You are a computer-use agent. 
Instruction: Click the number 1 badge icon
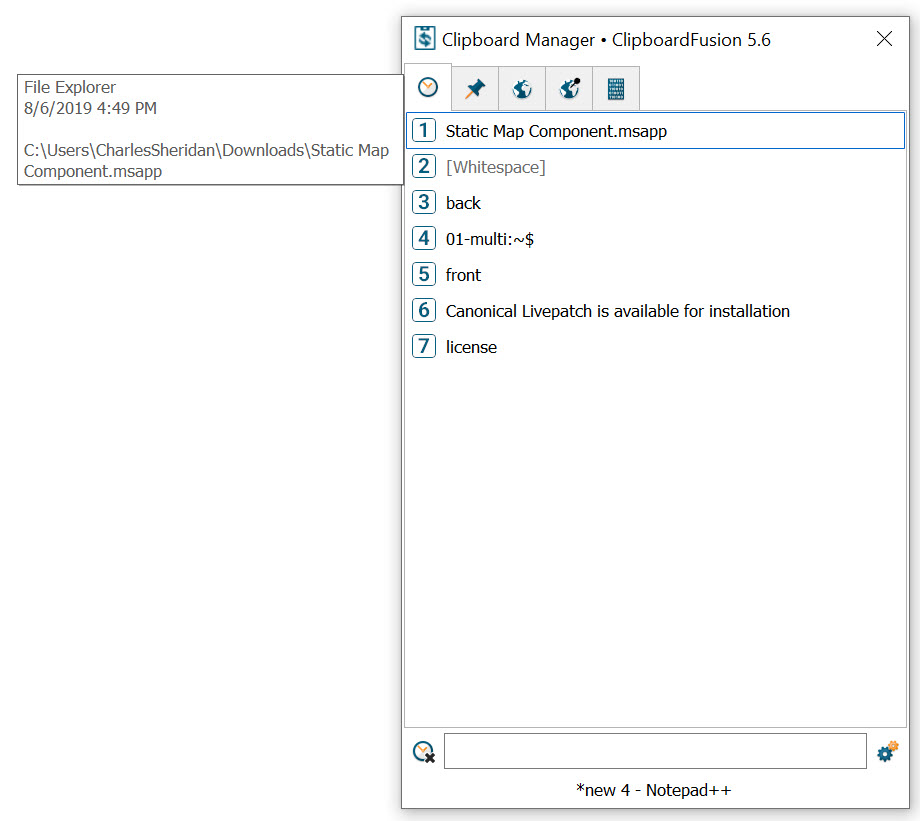pos(424,130)
